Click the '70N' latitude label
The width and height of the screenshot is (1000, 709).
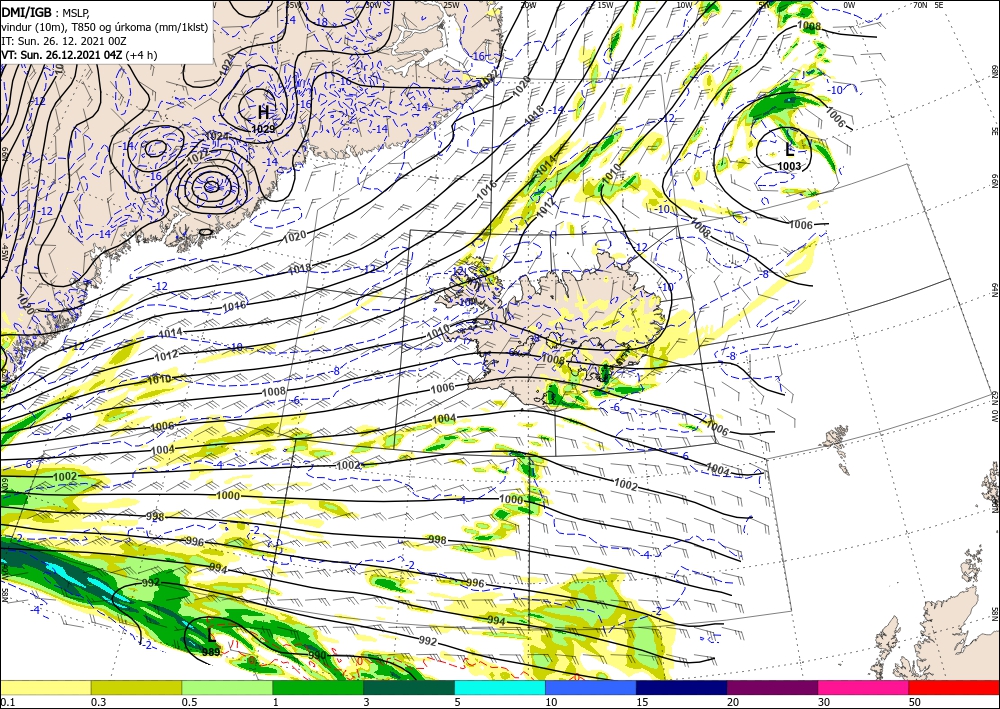click(x=920, y=4)
